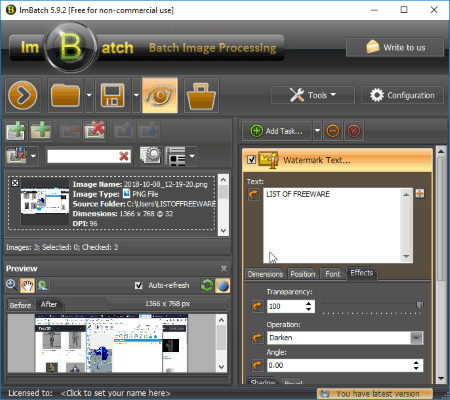Open dropdown arrow beside folder button
The width and height of the screenshot is (450, 400).
[89, 96]
